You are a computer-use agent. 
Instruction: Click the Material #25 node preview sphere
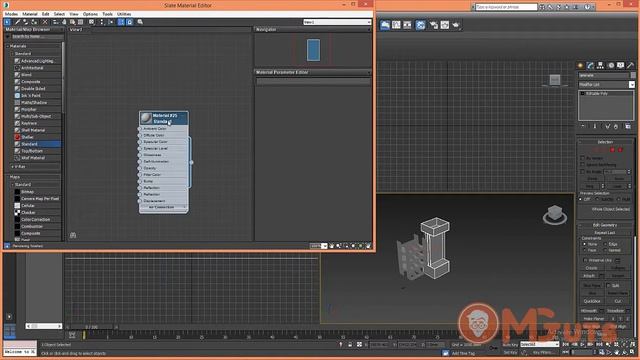[x=146, y=118]
